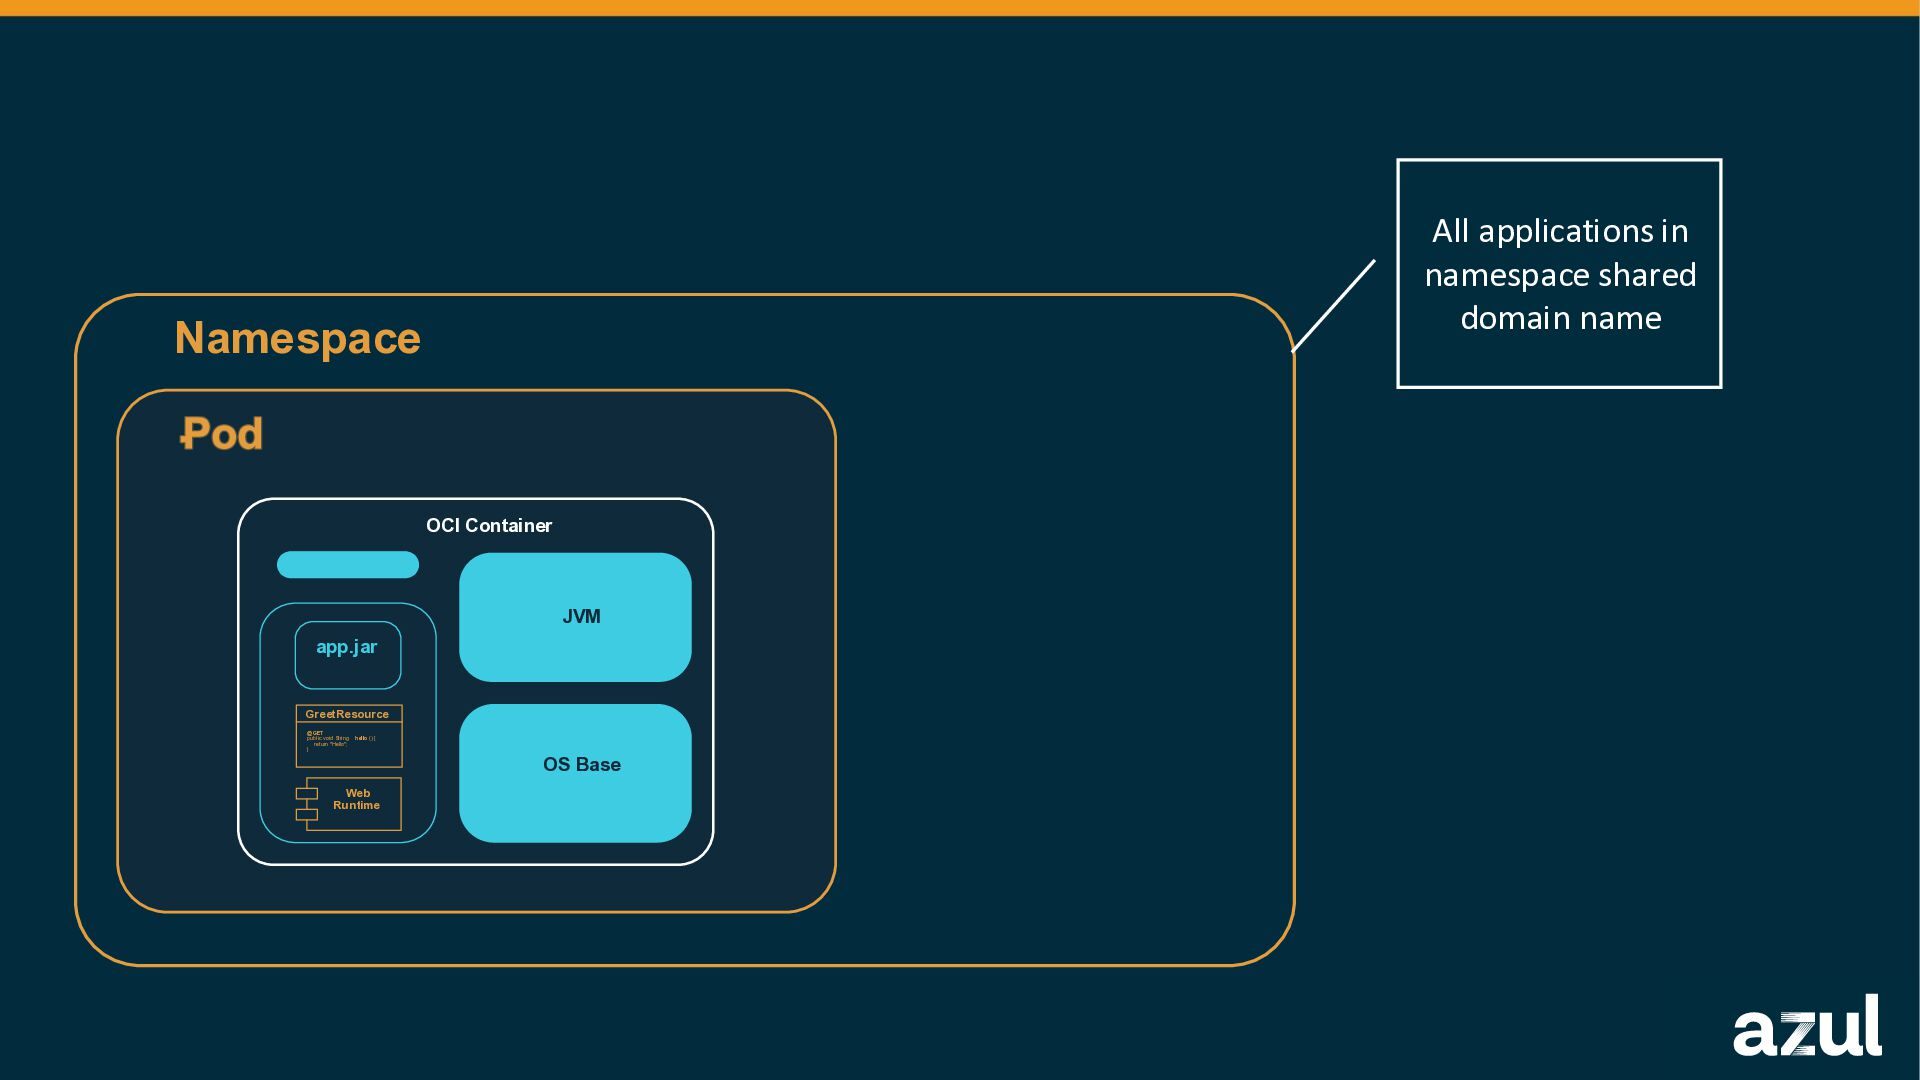Image resolution: width=1920 pixels, height=1080 pixels.
Task: Click the OCI Container title
Action: pos(488,526)
